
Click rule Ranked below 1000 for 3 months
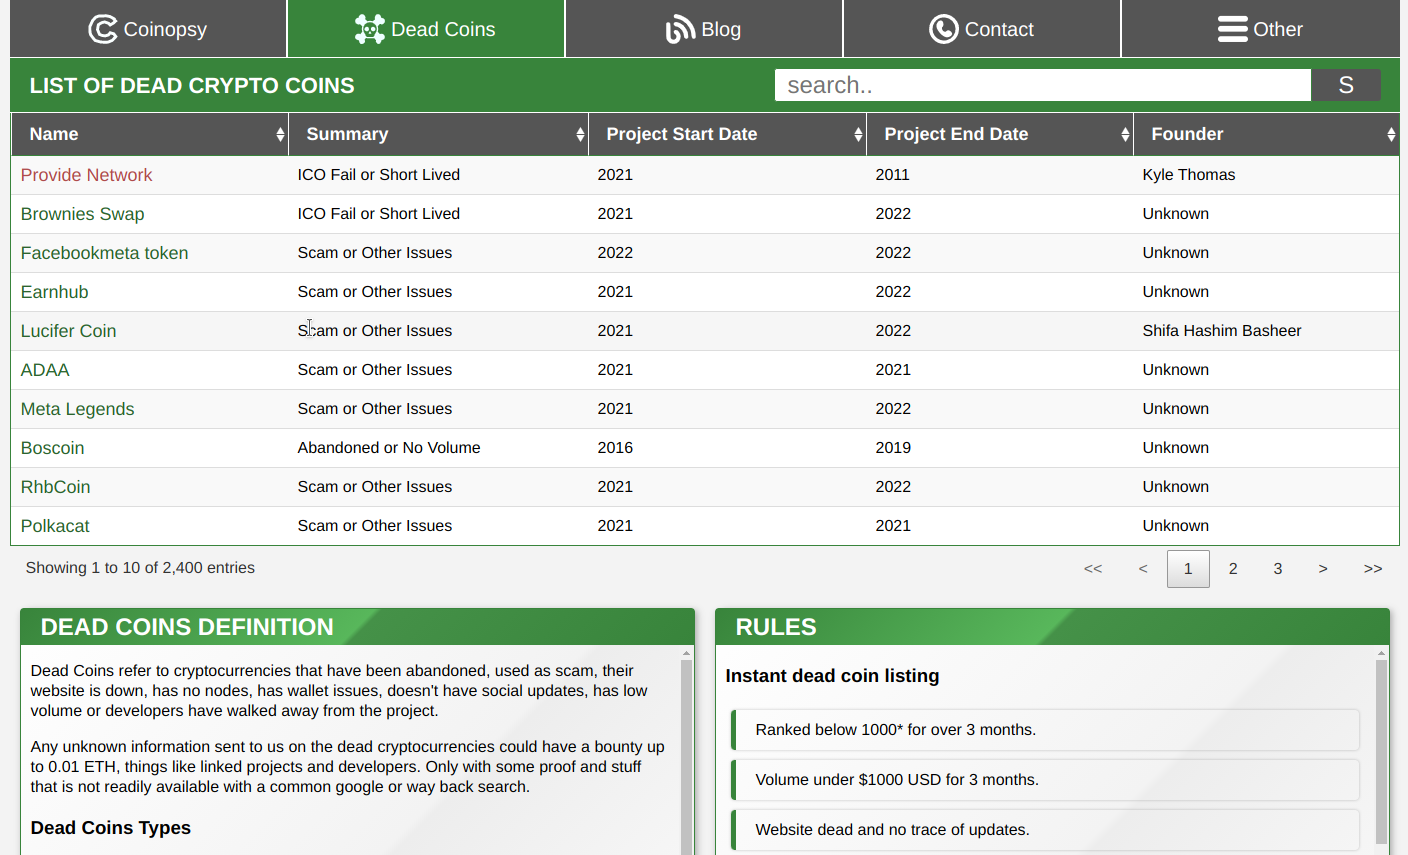click(x=1045, y=730)
